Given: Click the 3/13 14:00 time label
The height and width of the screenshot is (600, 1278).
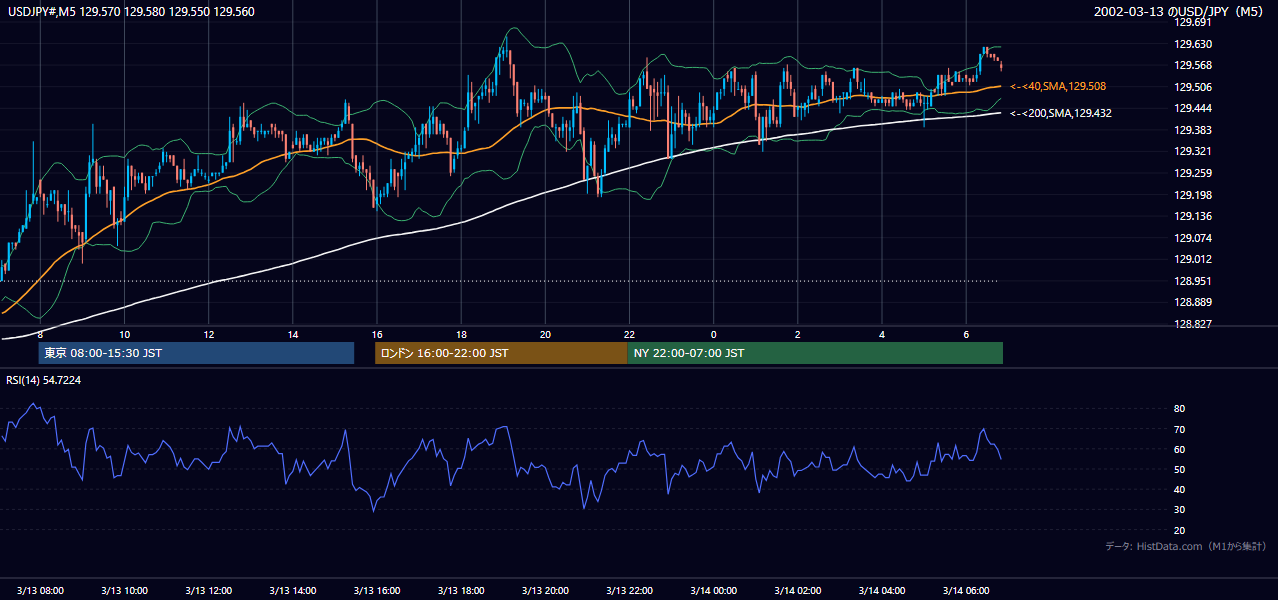Looking at the screenshot, I should 293,591.
